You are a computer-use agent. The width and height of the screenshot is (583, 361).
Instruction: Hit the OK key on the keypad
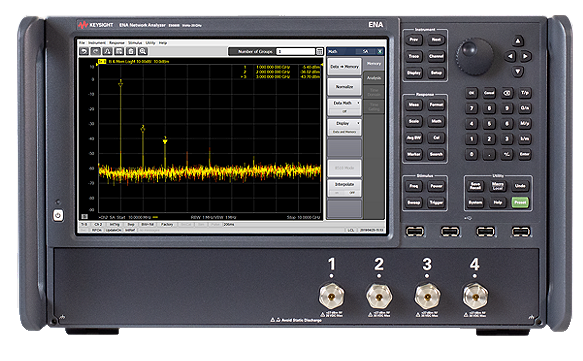pyautogui.click(x=471, y=93)
